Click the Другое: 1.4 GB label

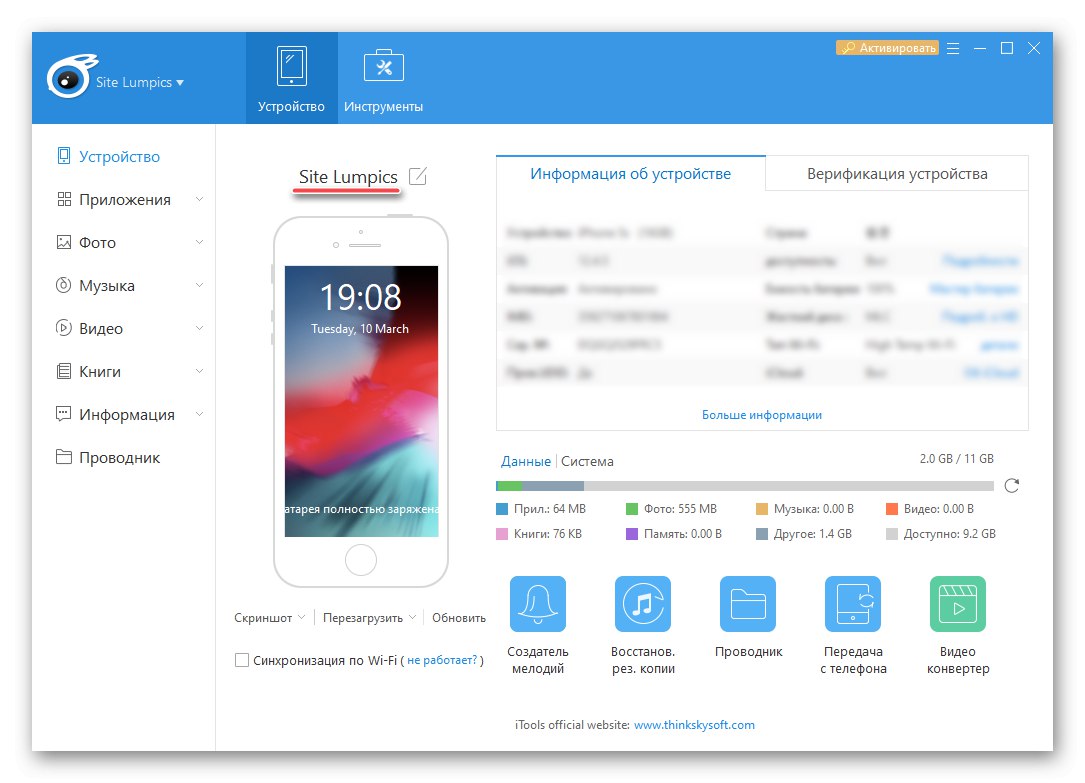(812, 534)
